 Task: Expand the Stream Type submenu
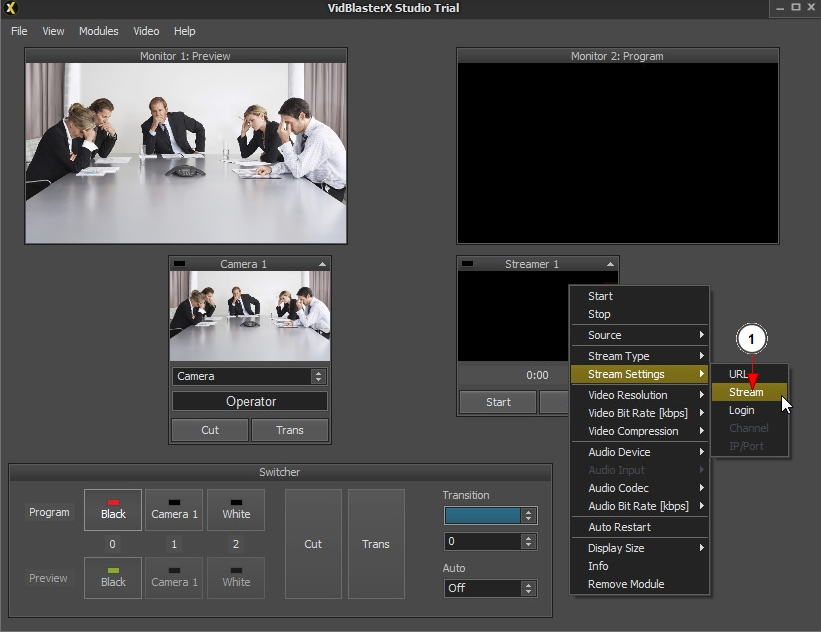(x=639, y=356)
